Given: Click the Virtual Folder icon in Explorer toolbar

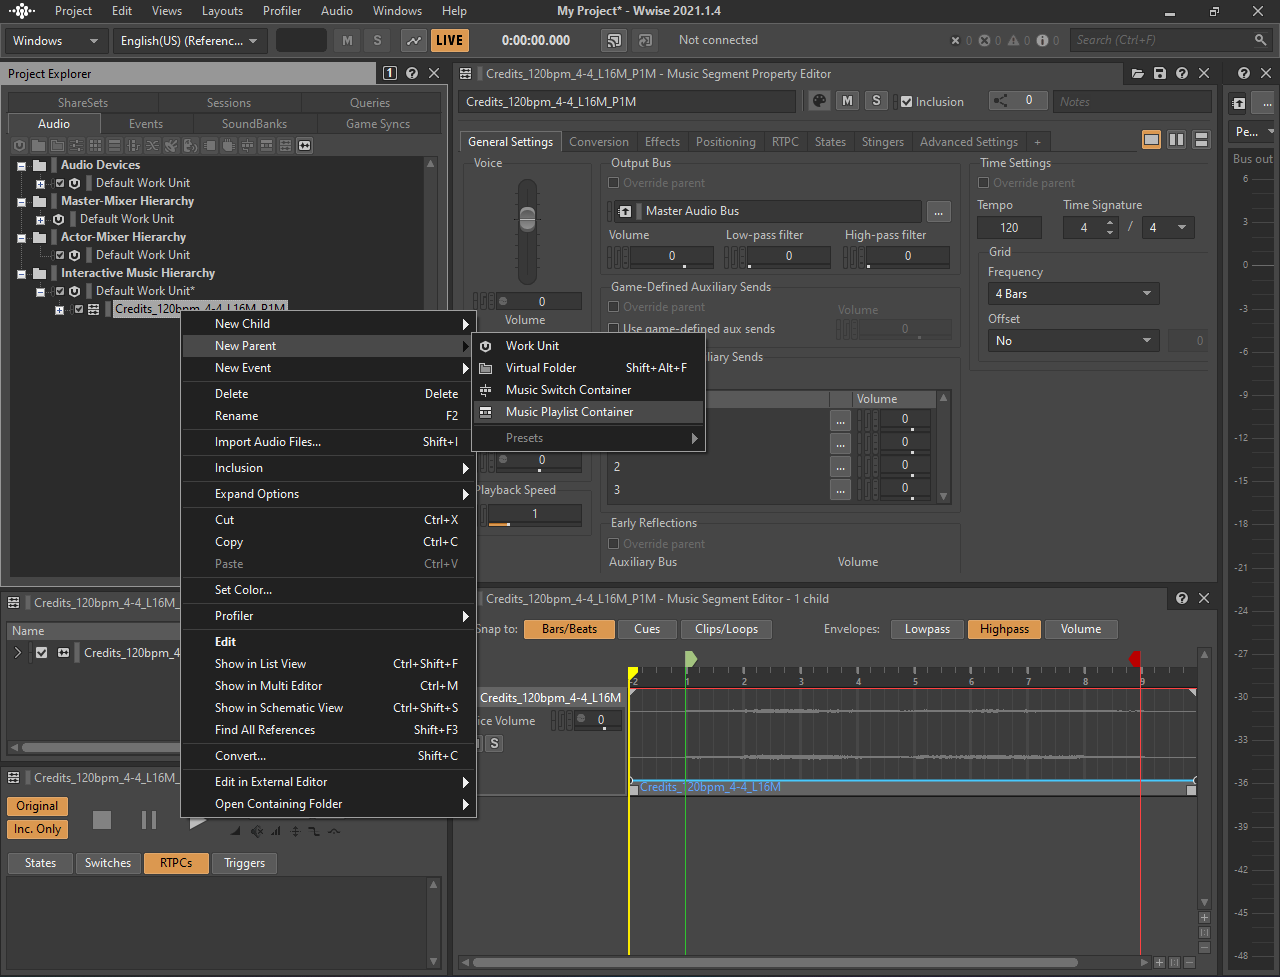Looking at the screenshot, I should point(57,145).
